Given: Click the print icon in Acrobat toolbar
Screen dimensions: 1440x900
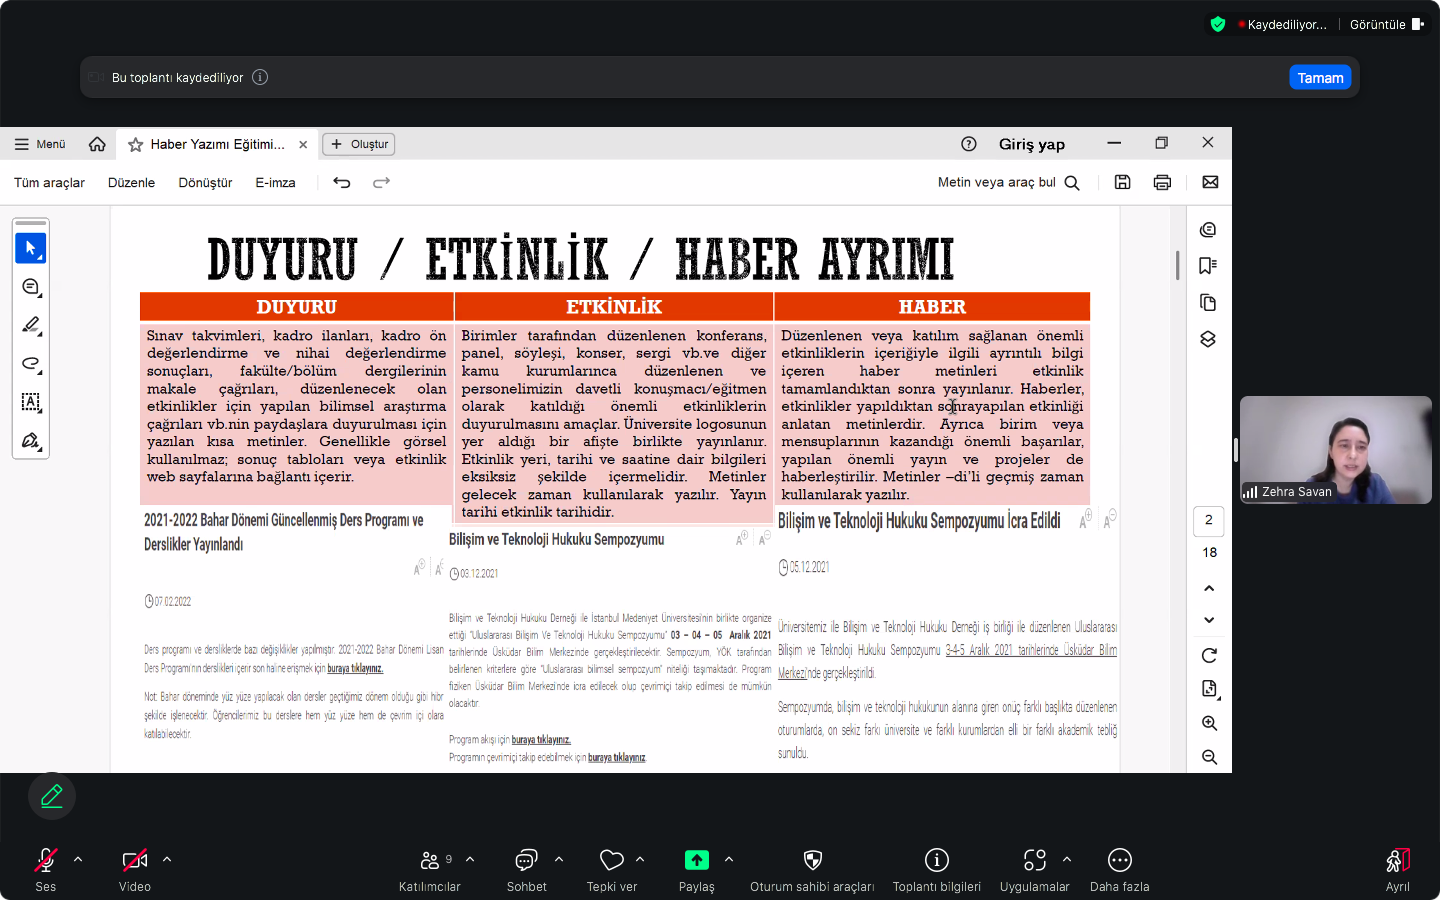Looking at the screenshot, I should click(x=1162, y=182).
